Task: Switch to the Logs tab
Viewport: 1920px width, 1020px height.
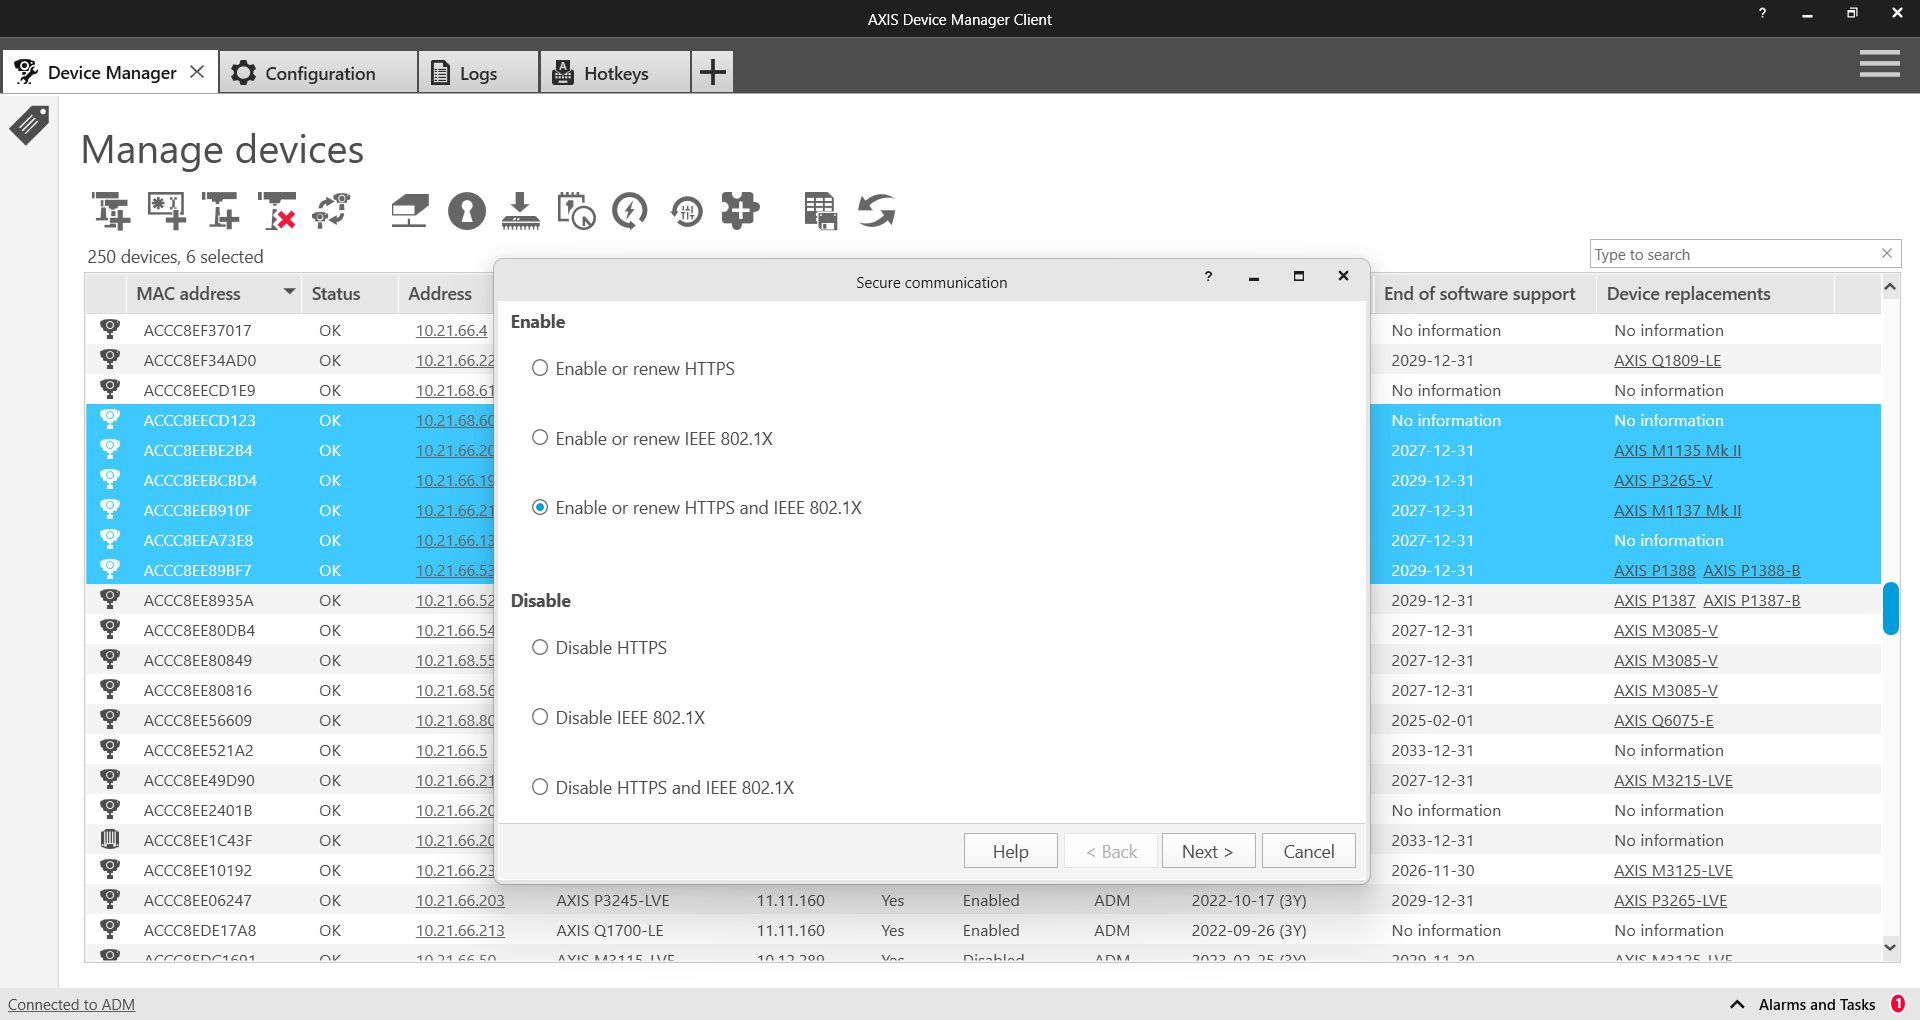Action: pos(478,73)
